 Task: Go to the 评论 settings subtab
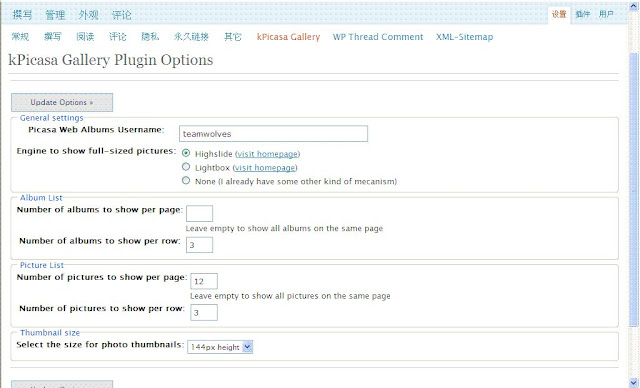coord(118,37)
